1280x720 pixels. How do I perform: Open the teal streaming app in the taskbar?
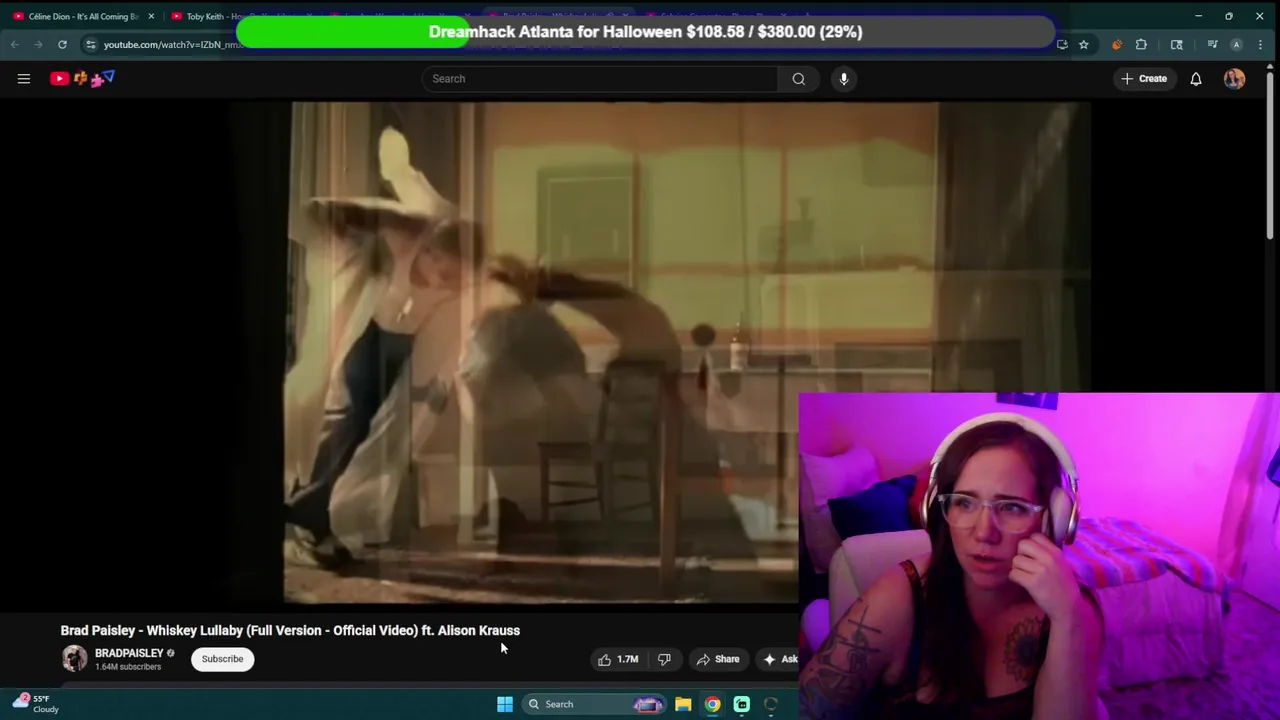click(741, 704)
